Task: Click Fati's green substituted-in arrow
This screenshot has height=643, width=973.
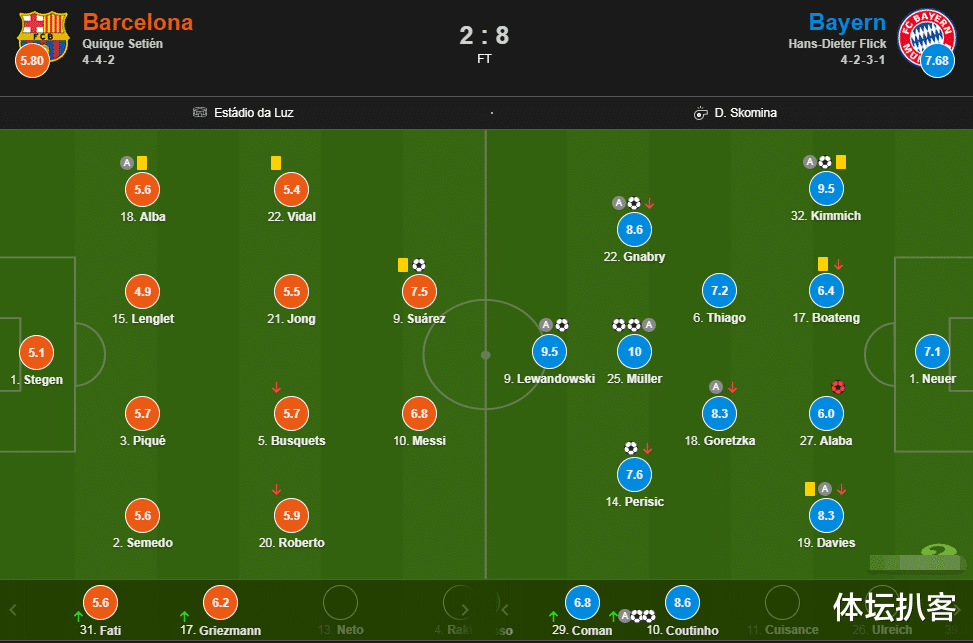Action: pos(79,616)
